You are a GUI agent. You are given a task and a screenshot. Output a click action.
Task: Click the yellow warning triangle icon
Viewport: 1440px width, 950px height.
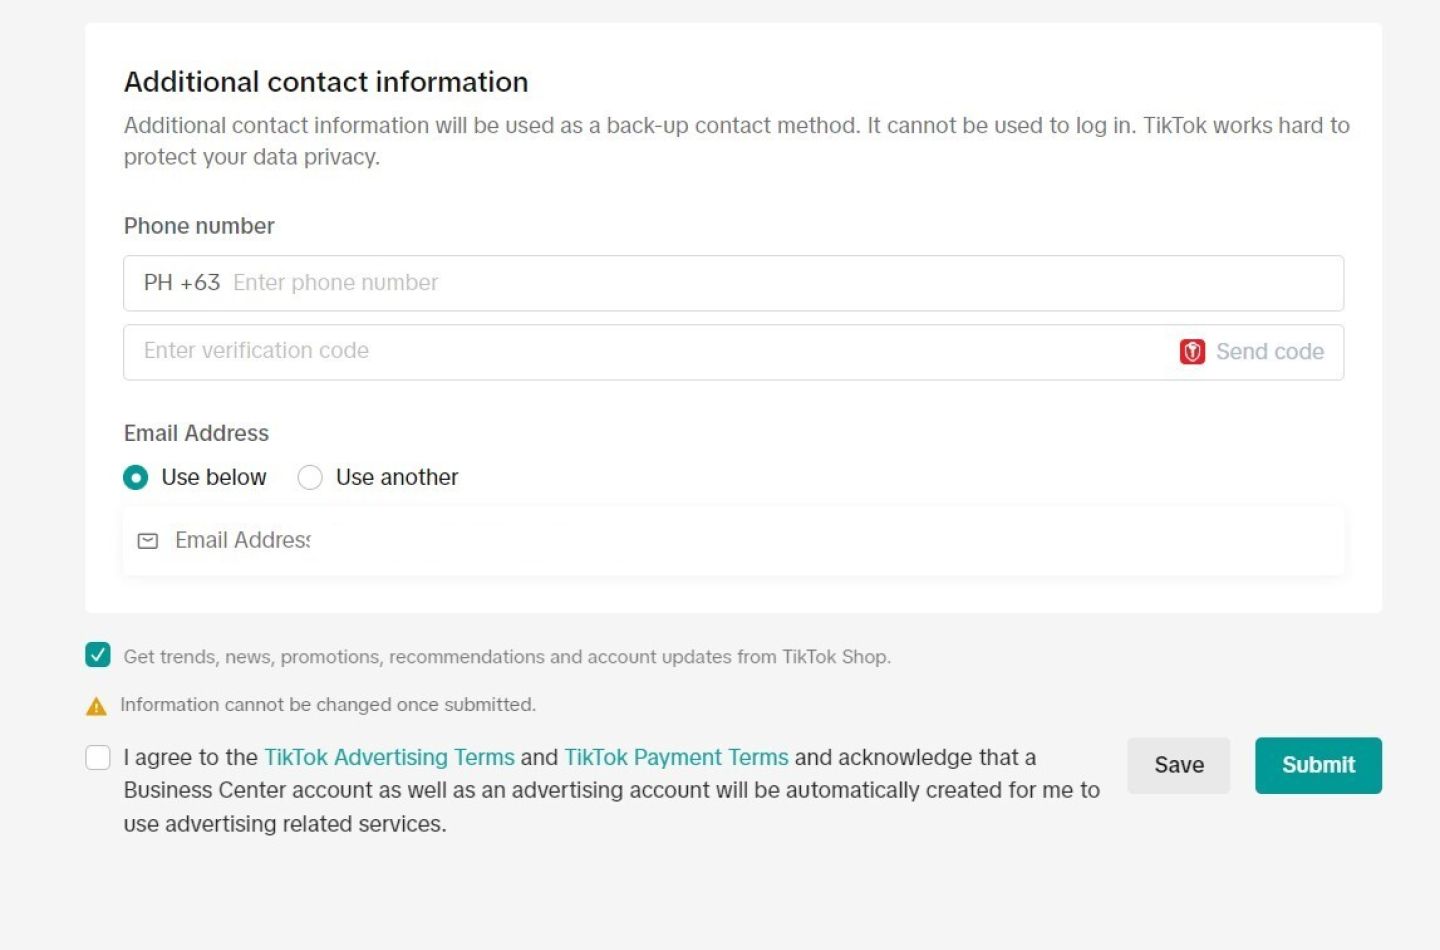pos(96,706)
